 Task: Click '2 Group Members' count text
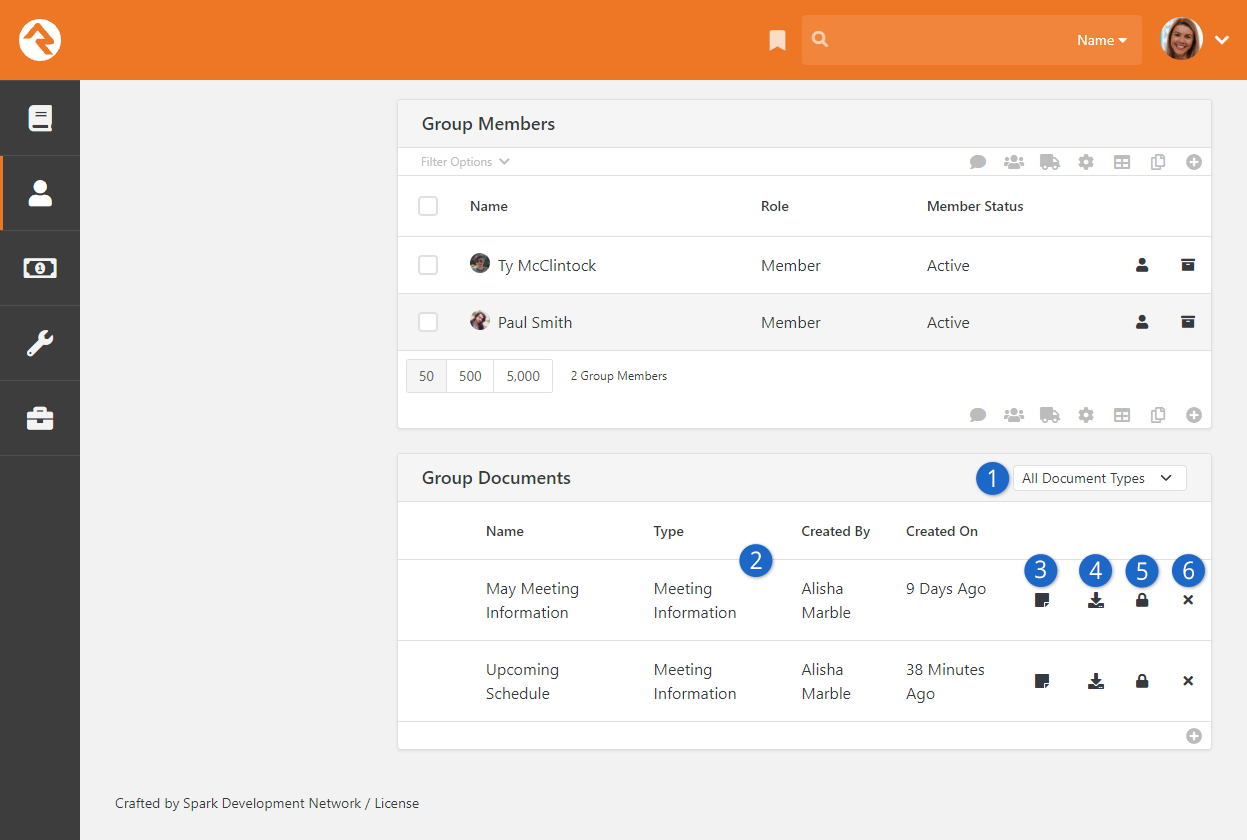(x=619, y=376)
